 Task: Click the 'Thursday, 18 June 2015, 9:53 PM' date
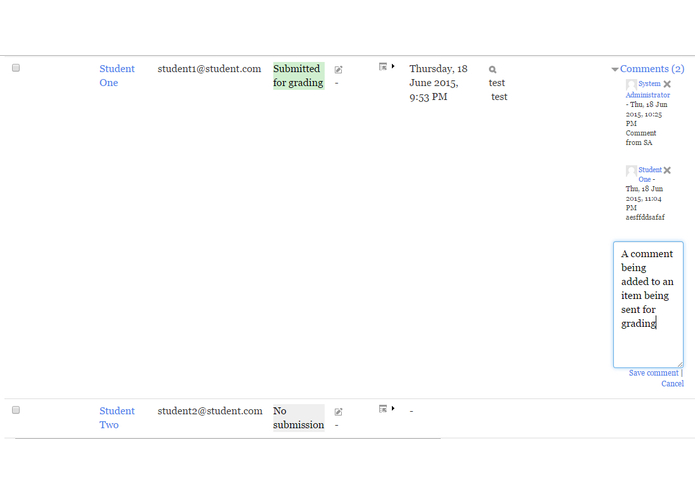[x=438, y=83]
